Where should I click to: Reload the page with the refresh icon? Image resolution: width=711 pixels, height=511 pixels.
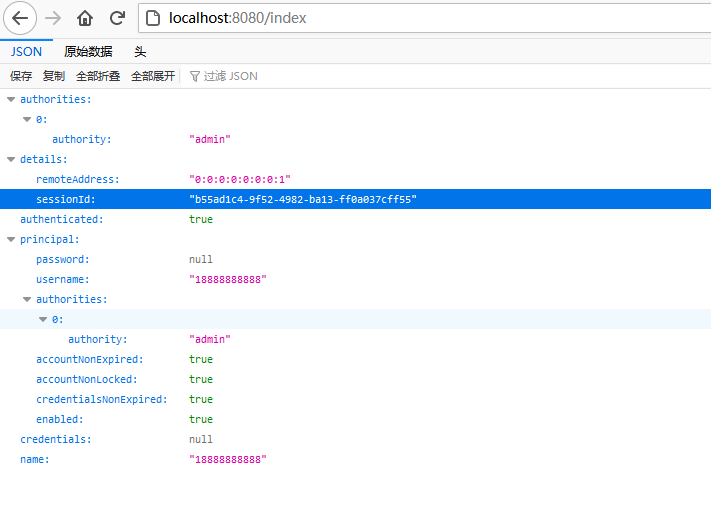pyautogui.click(x=117, y=18)
